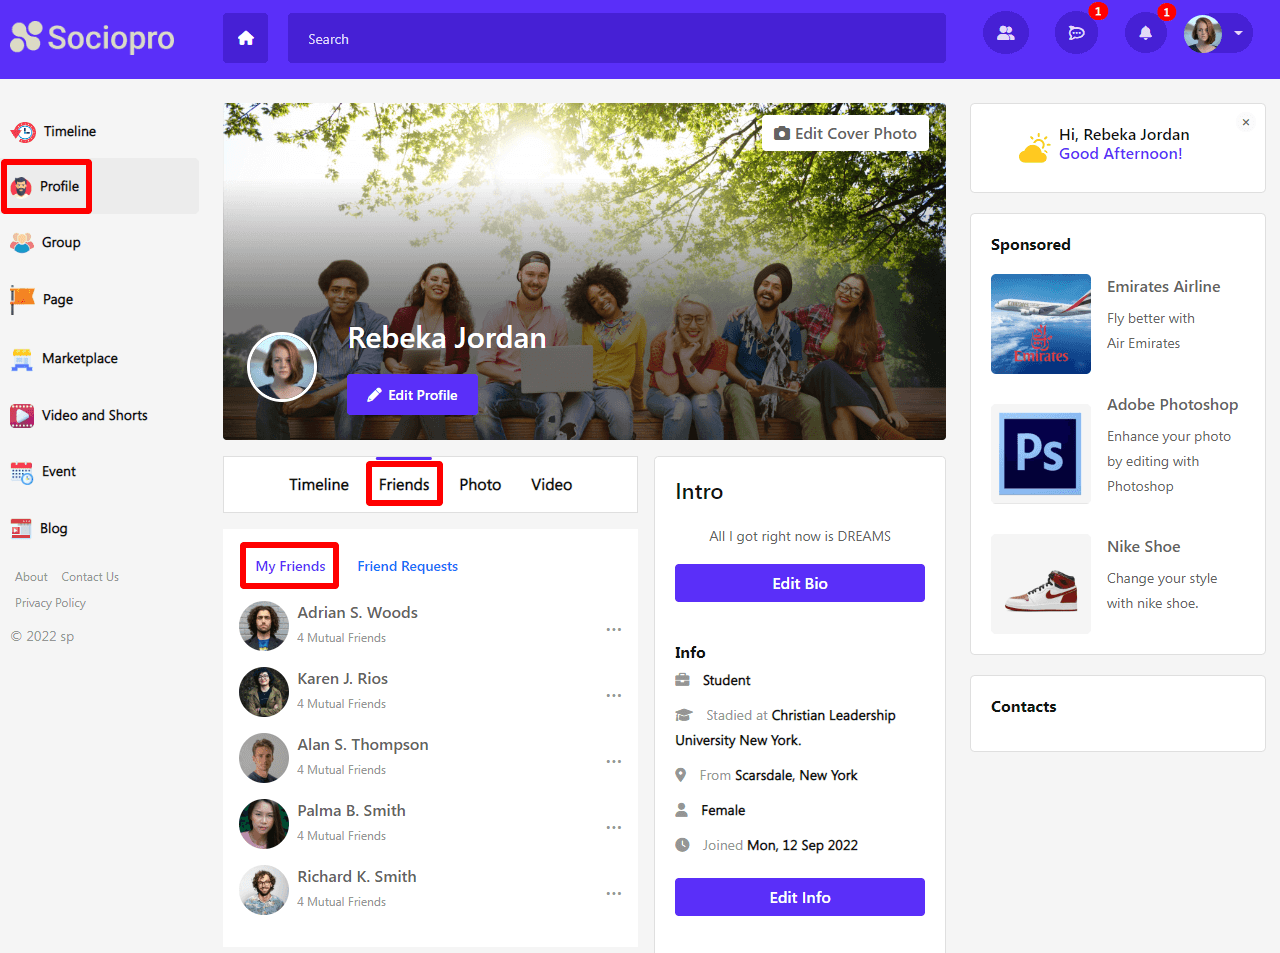
Task: Dismiss the greeting card with X
Action: [x=1246, y=123]
